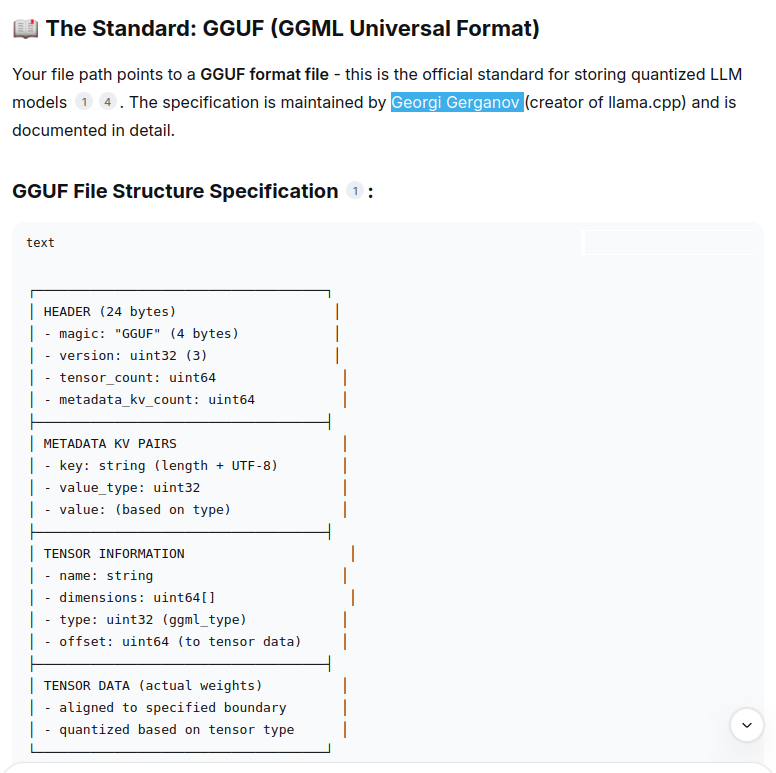Click the "offset: uint64 (to tensor data)" line
Viewport: 776px width, 773px height.
tap(180, 641)
